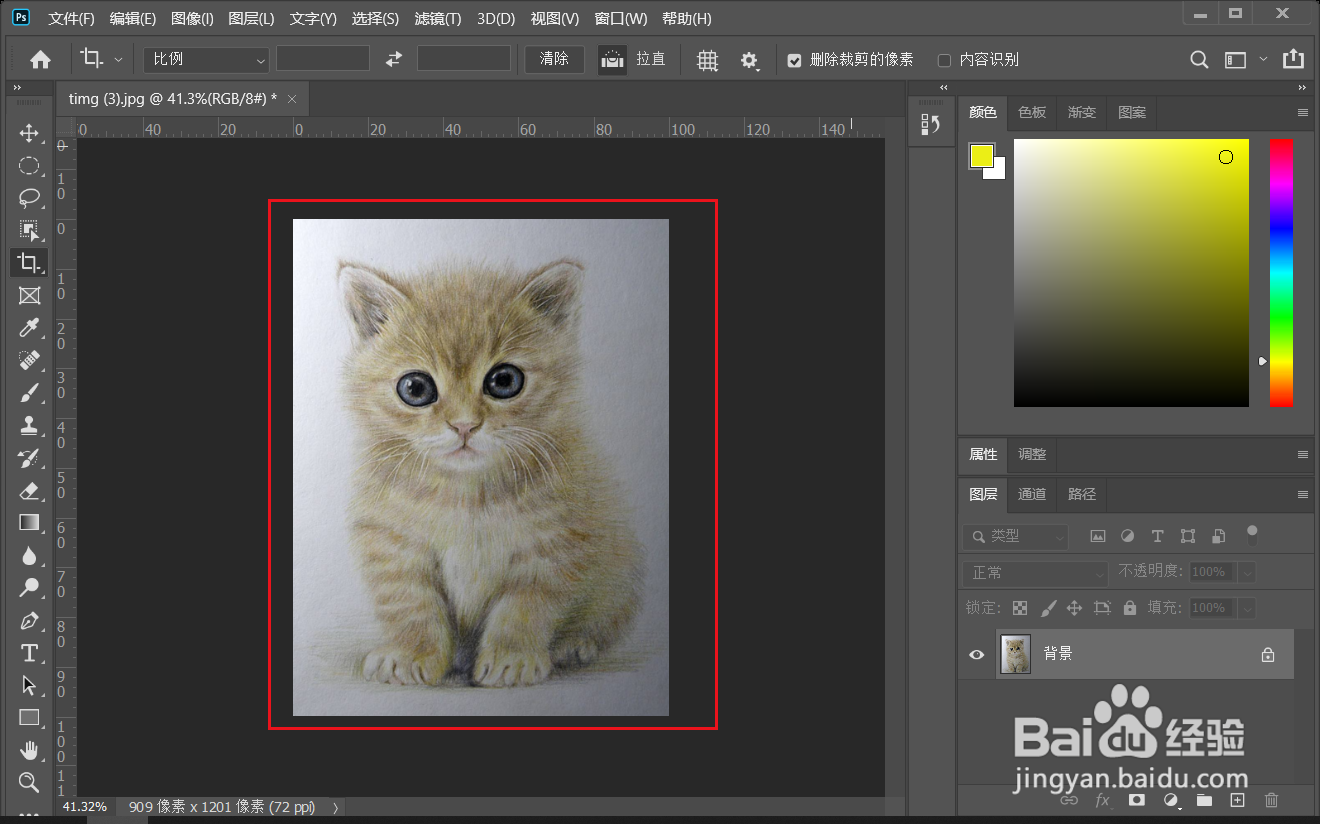Click the yellow foreground color swatch

pos(981,155)
